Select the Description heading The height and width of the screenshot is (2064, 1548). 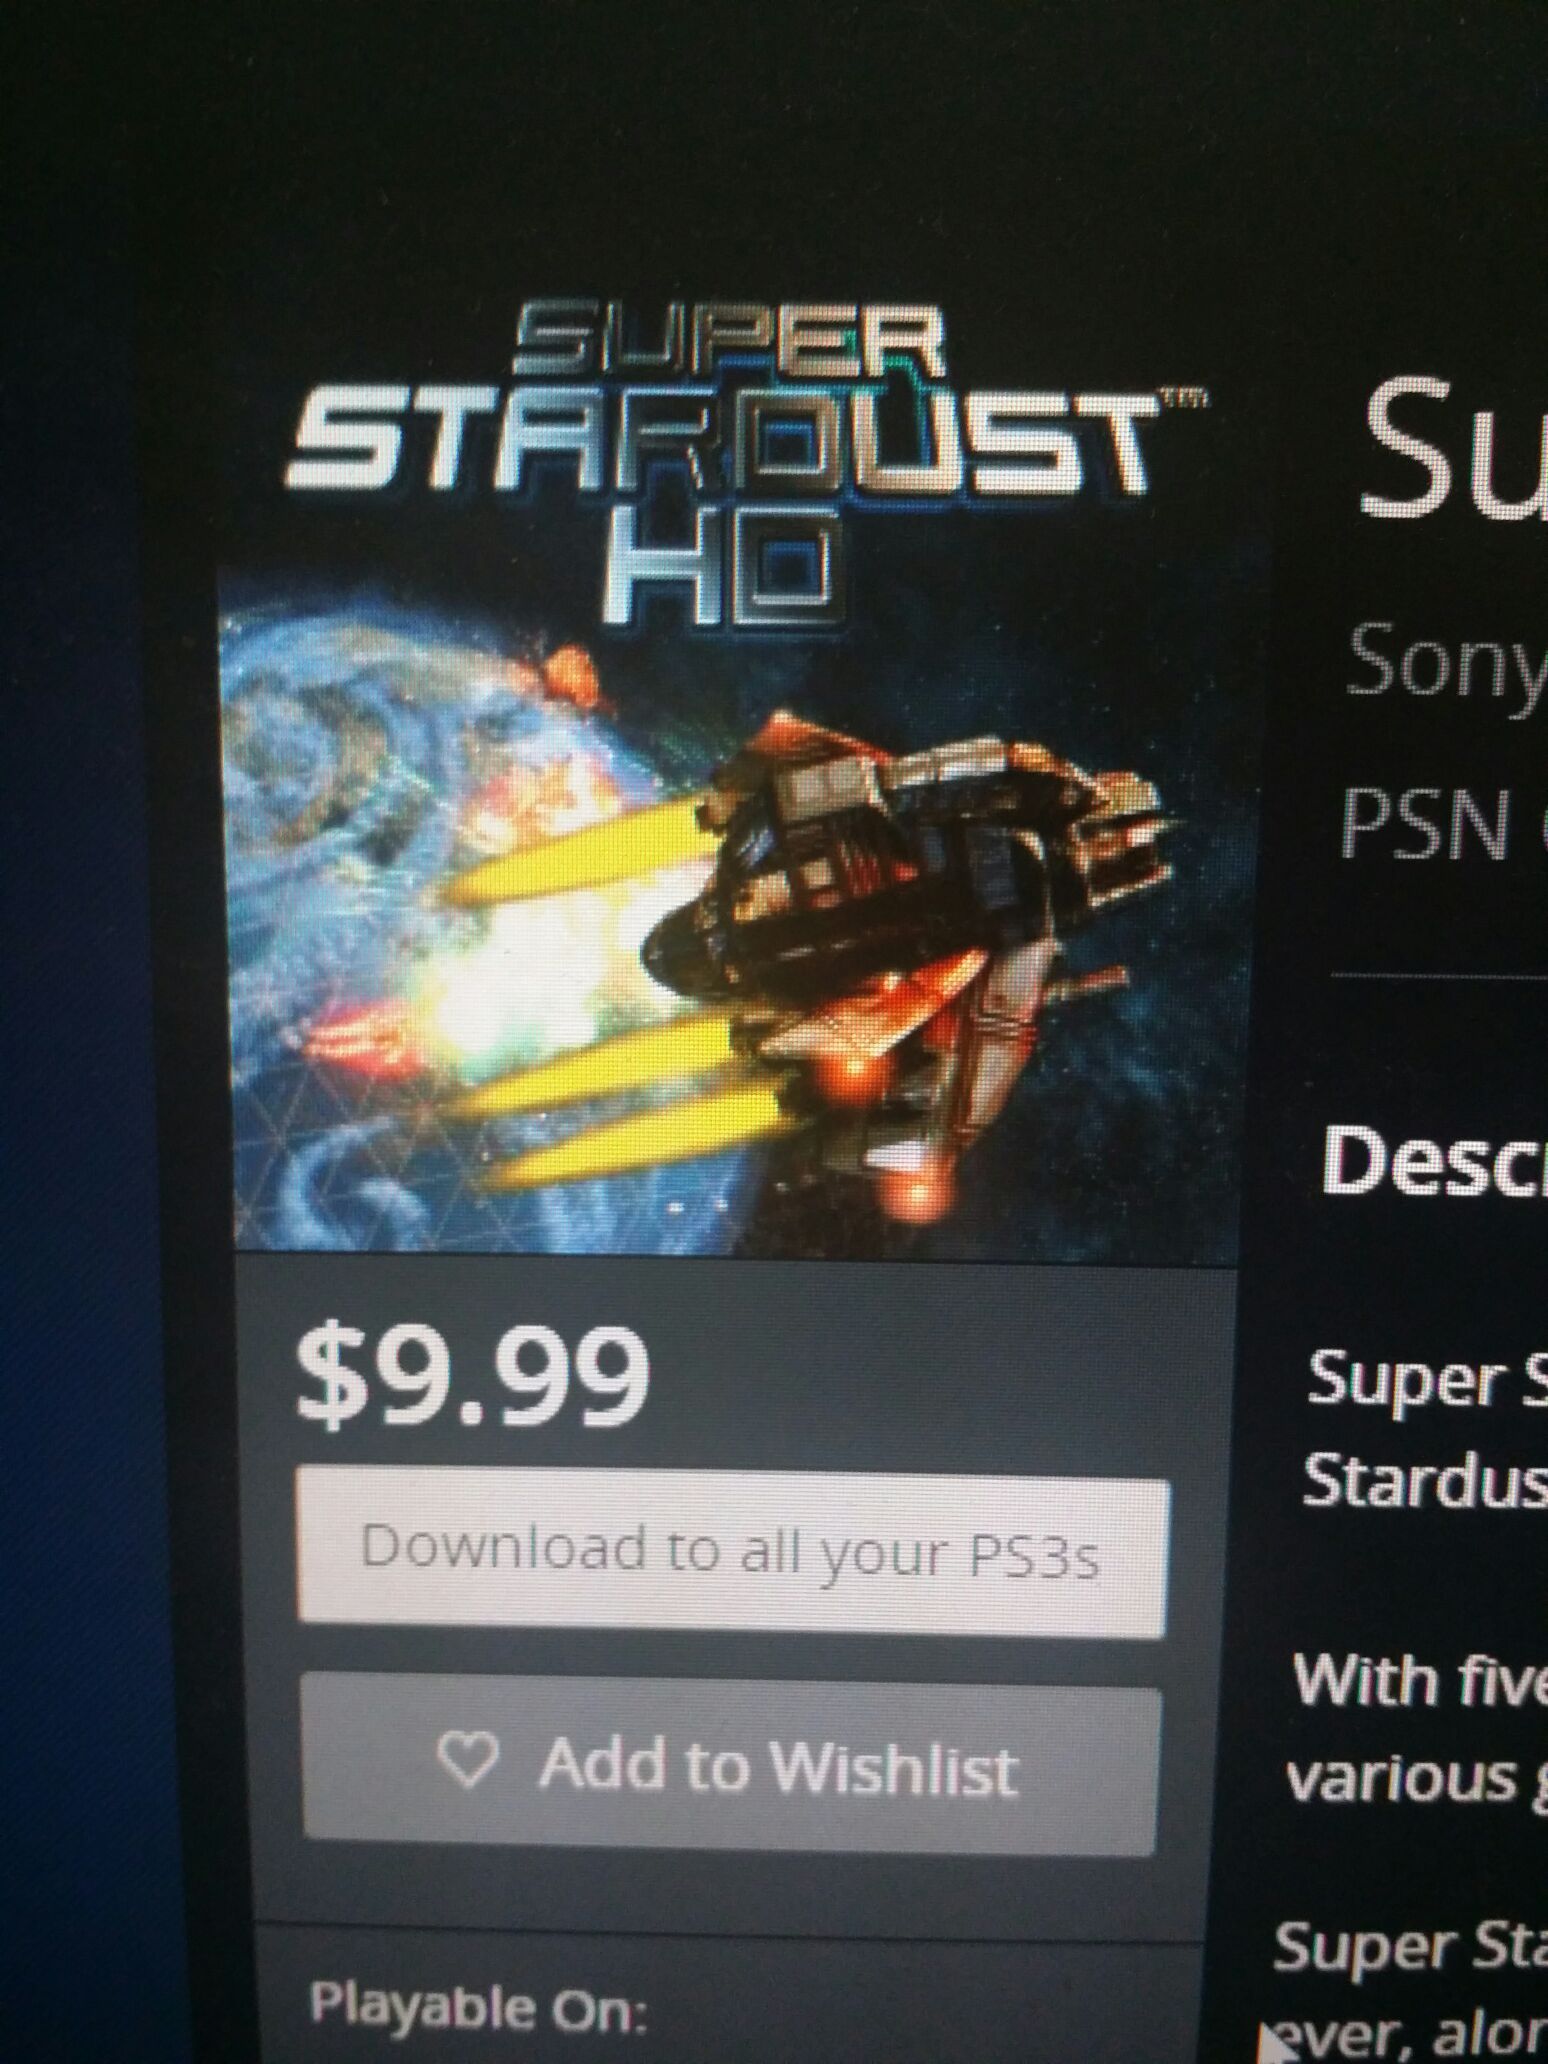(x=1435, y=1160)
